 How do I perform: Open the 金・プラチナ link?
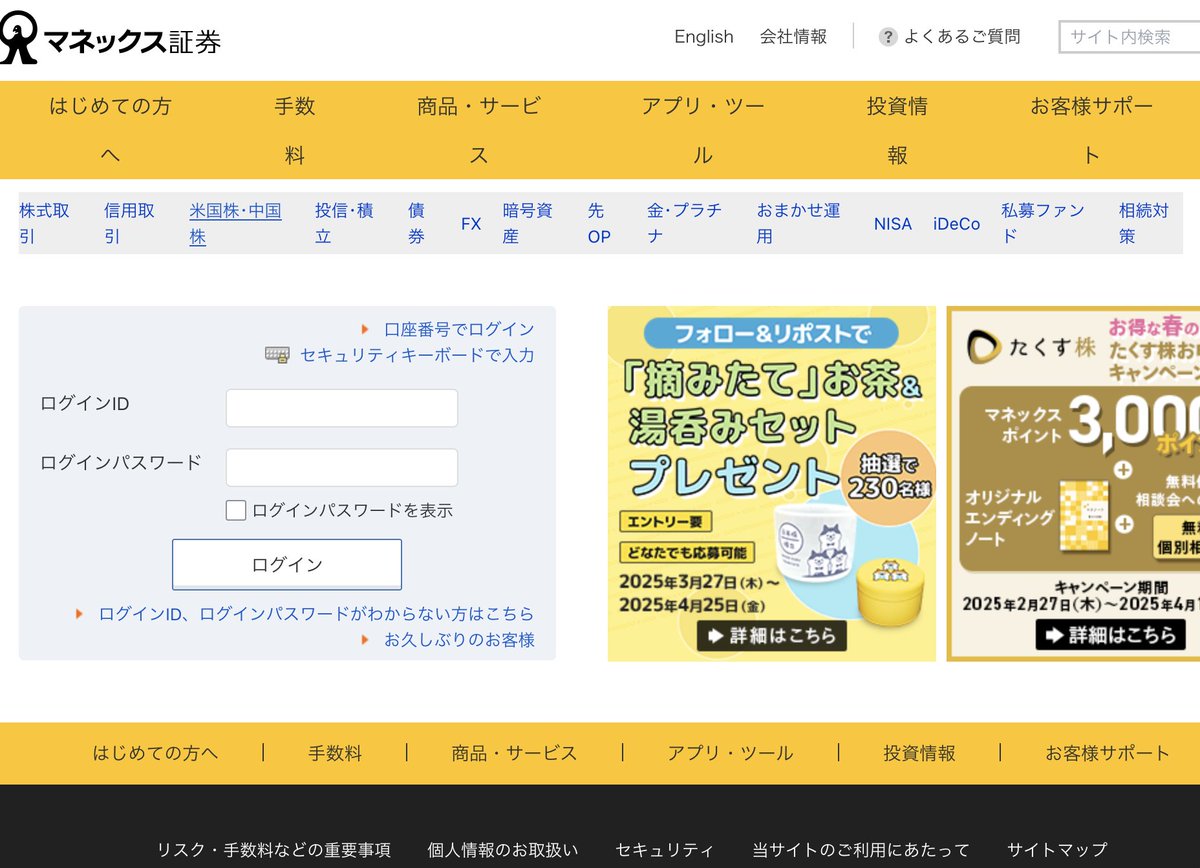[685, 224]
